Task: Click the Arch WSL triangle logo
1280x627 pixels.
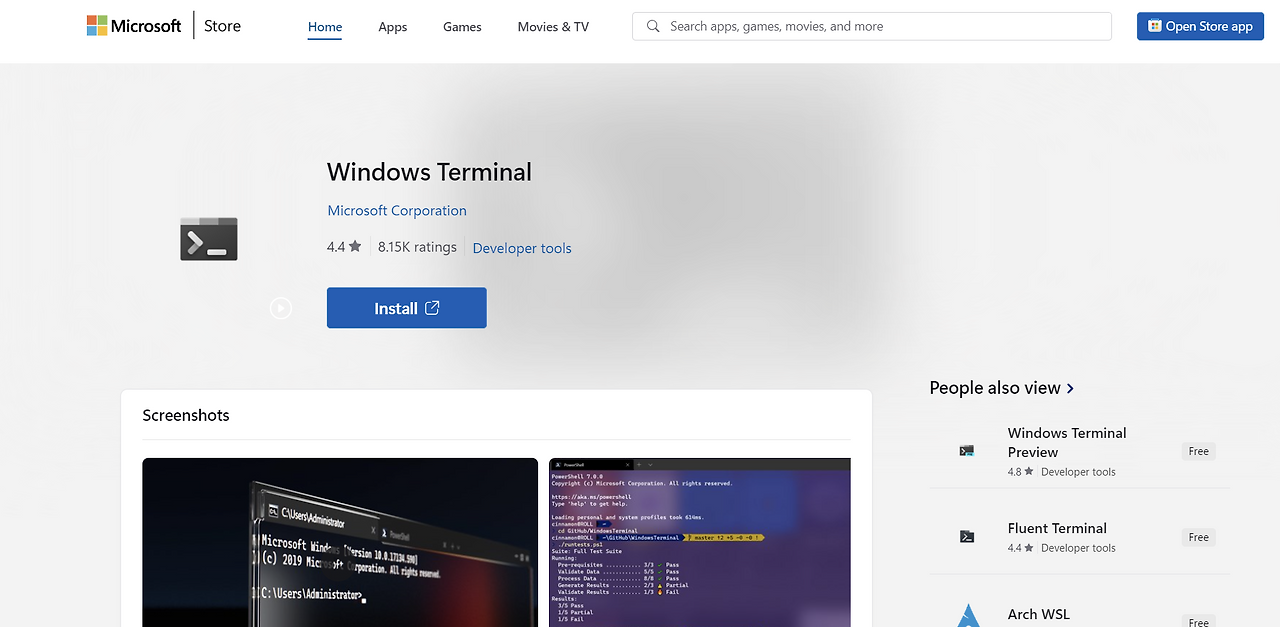Action: click(x=968, y=614)
